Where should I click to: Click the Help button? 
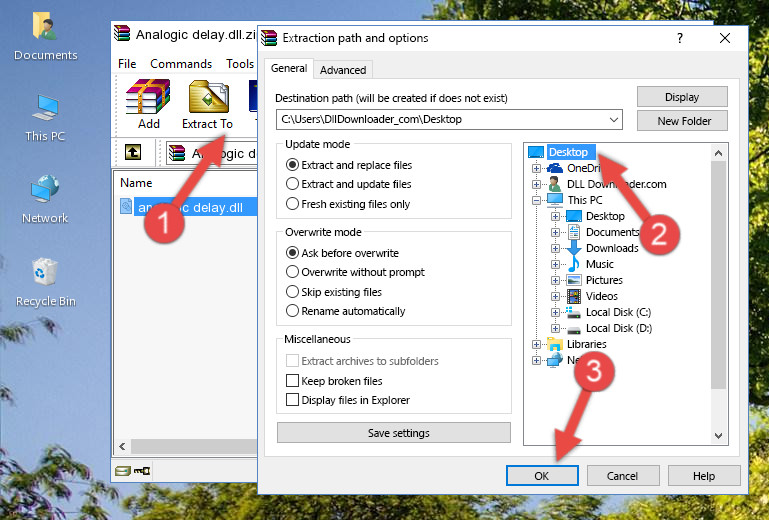coord(704,476)
